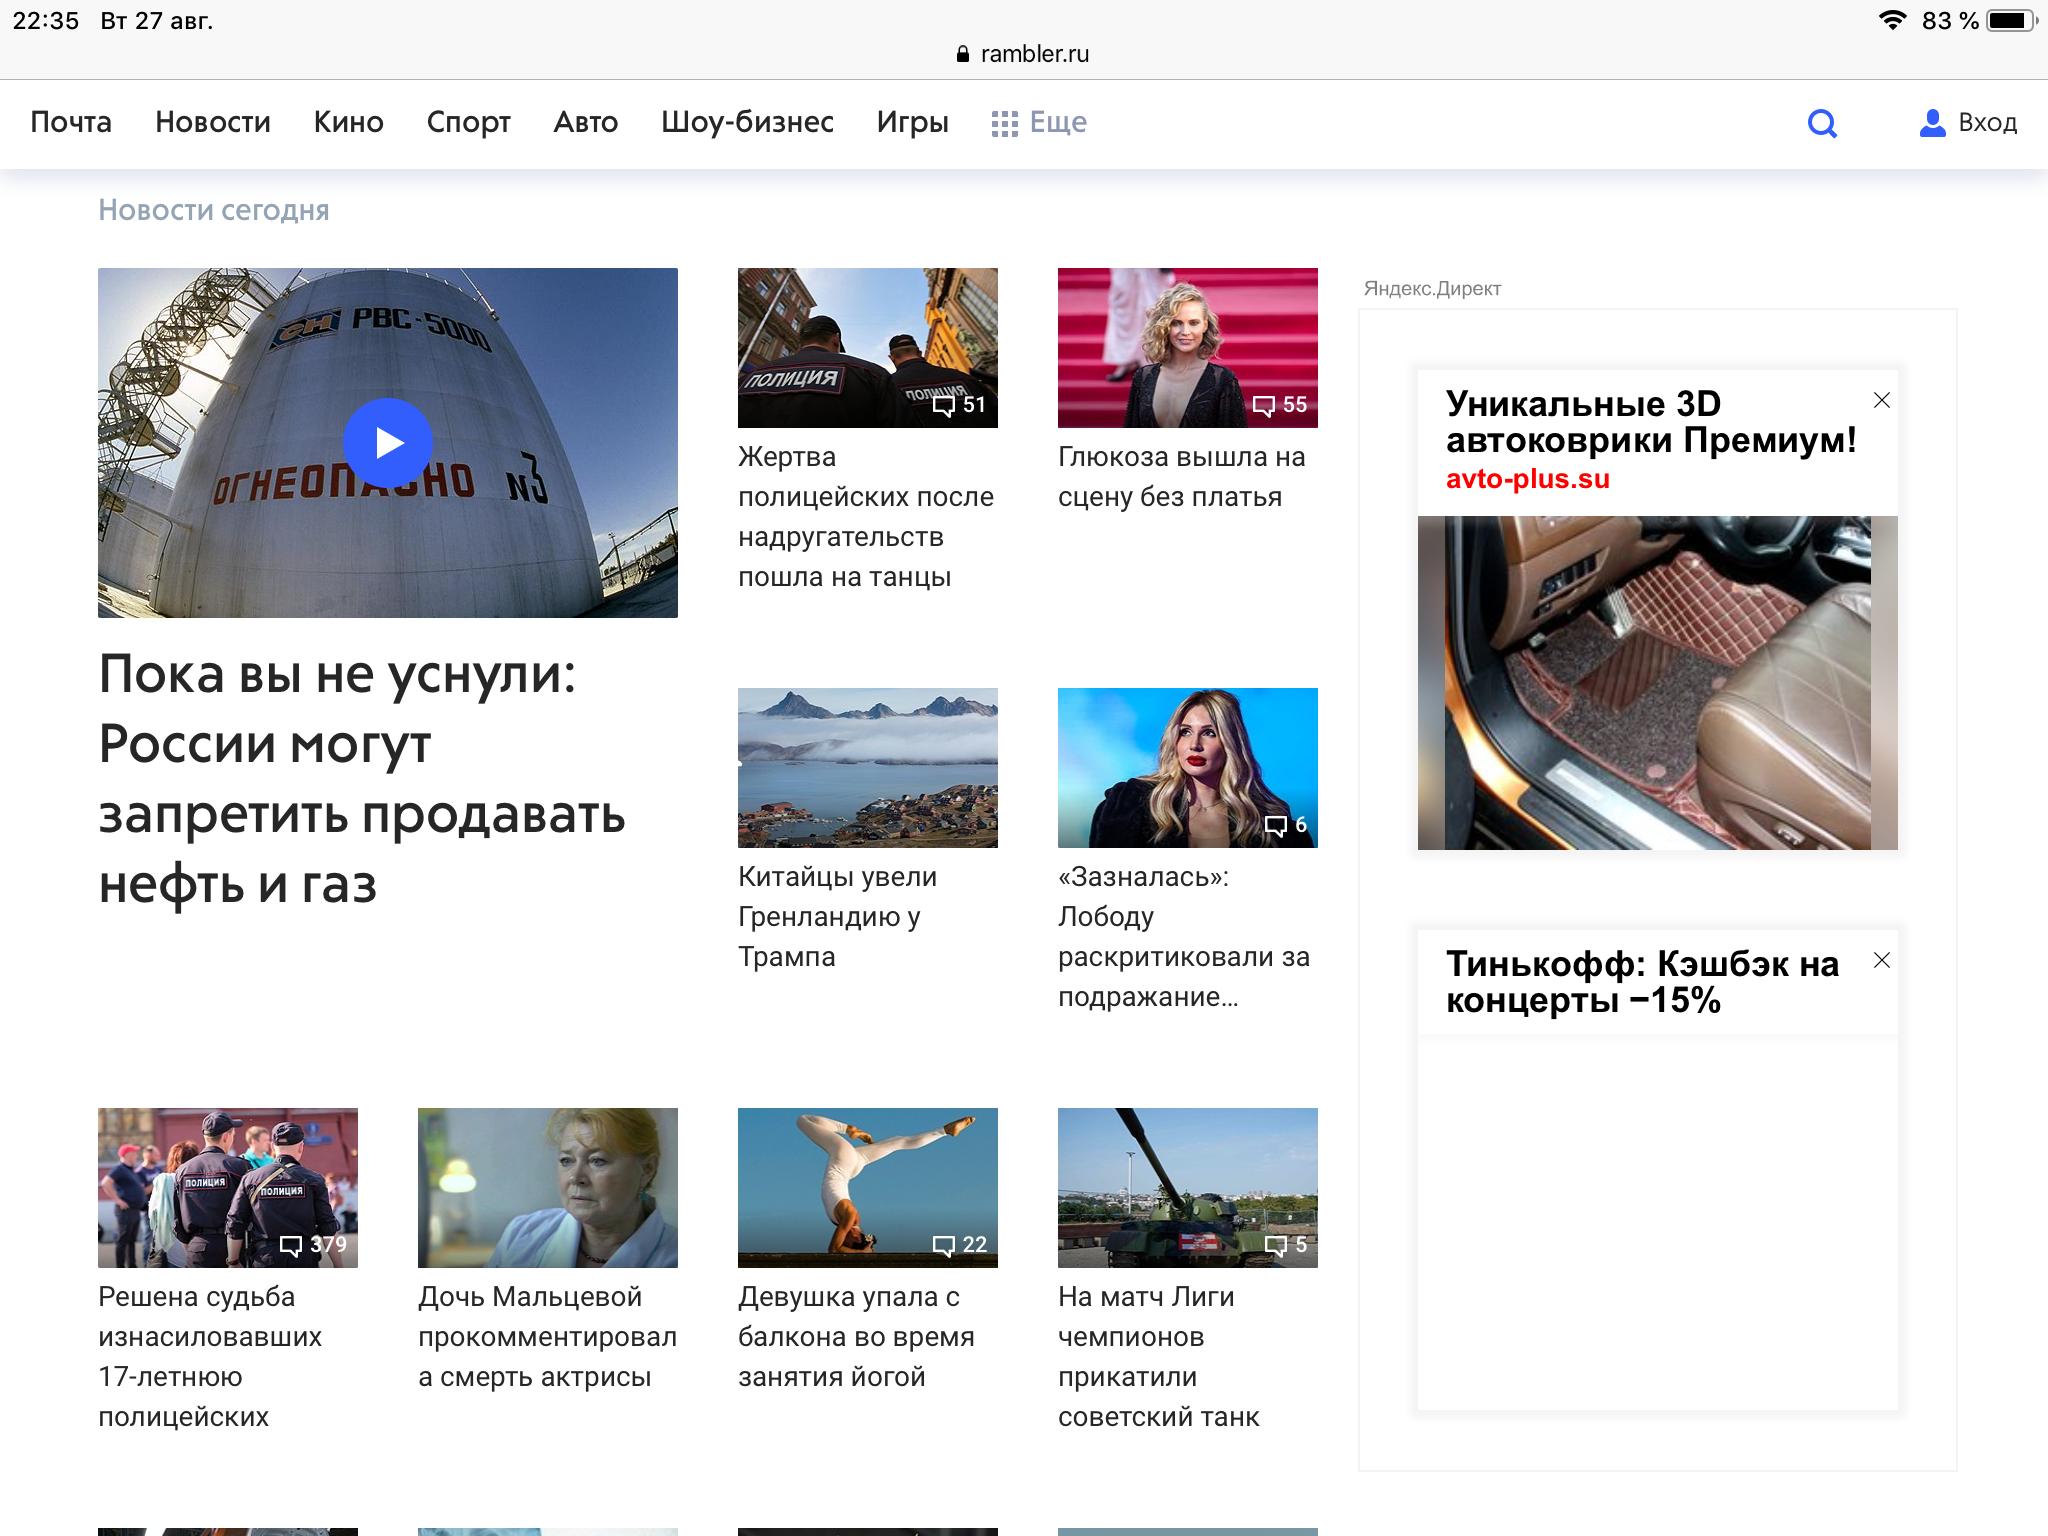Click the yoga headstand thumbnail
Viewport: 2048px width, 1536px height.
(868, 1188)
